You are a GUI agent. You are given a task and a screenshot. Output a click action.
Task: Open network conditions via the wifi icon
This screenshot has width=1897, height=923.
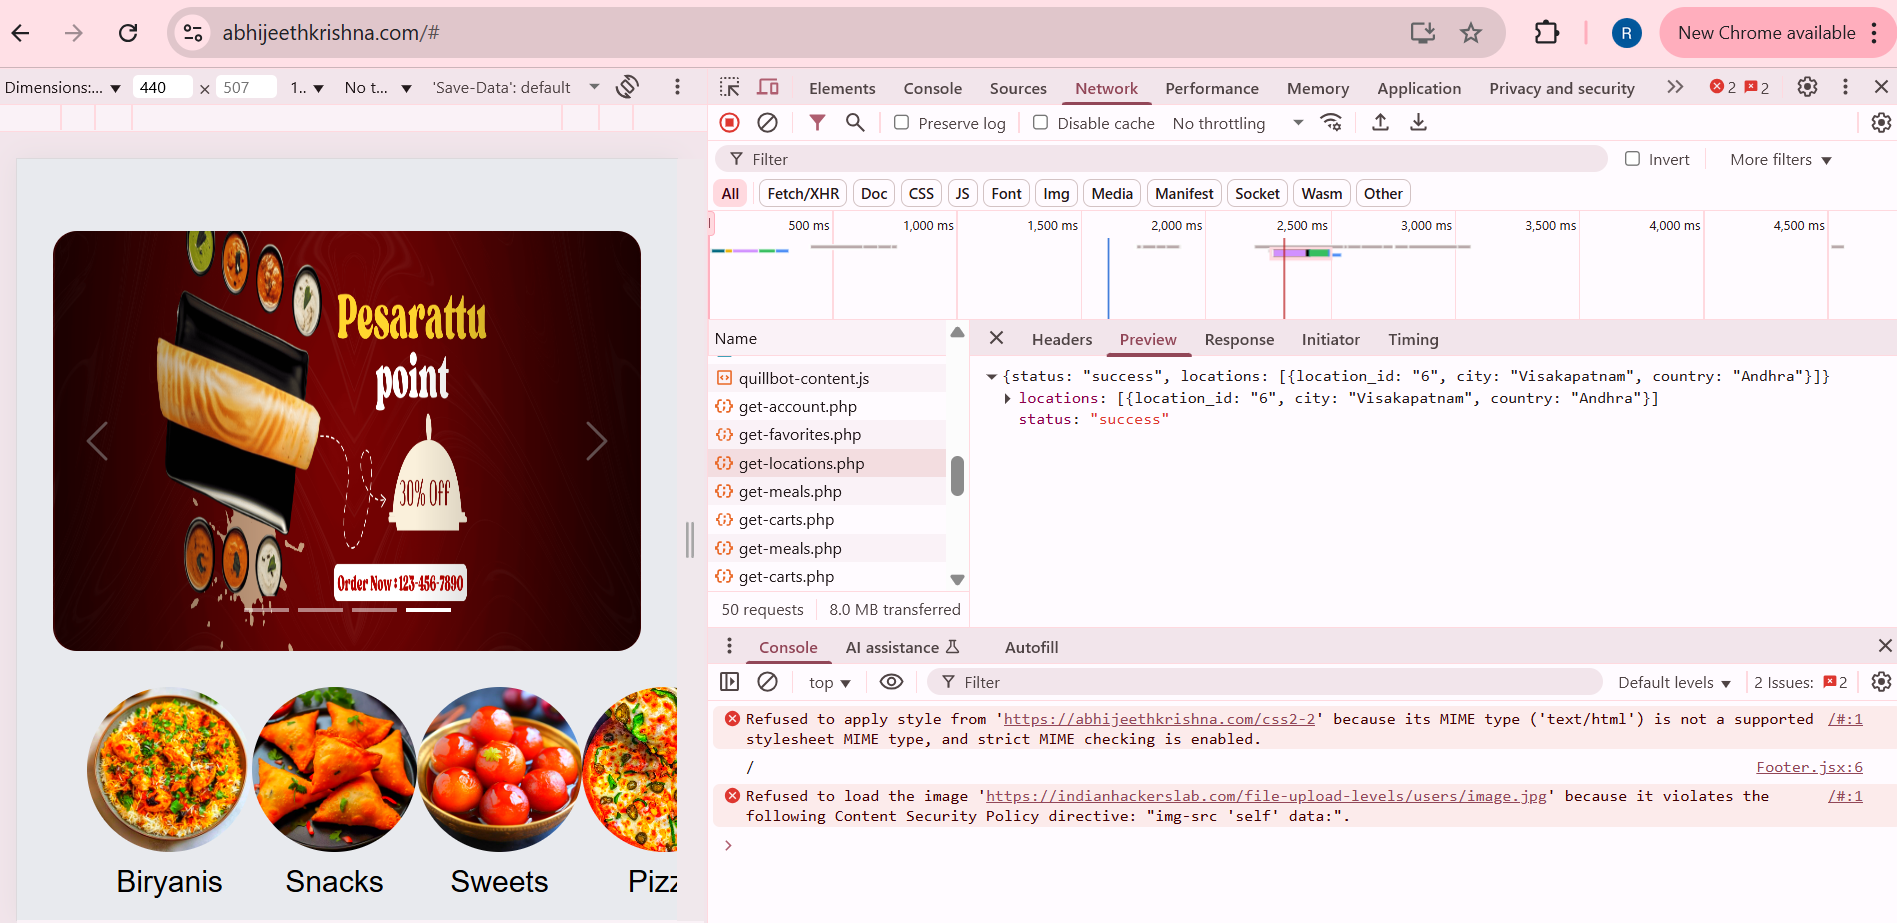[x=1331, y=122]
